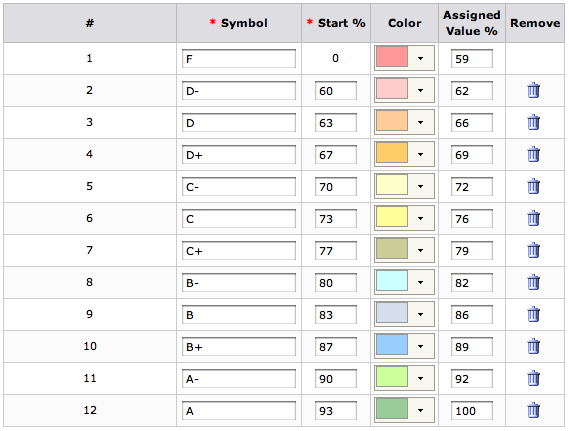Click the Start % field with 87
The width and height of the screenshot is (569, 431).
(336, 347)
